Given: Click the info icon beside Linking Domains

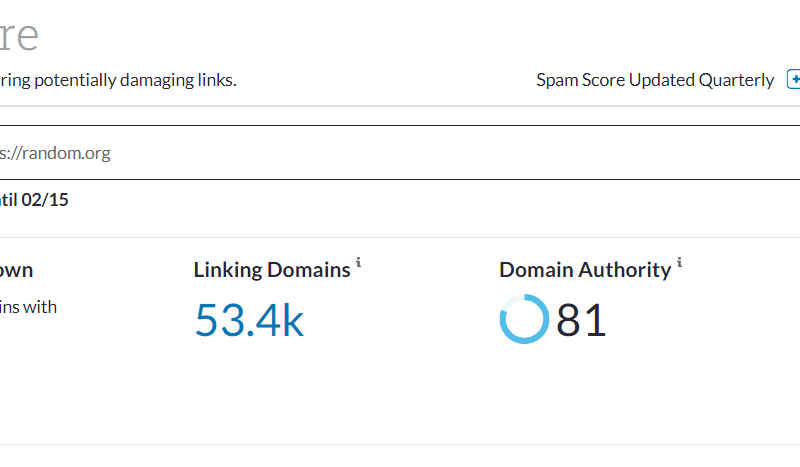Looking at the screenshot, I should 359,263.
